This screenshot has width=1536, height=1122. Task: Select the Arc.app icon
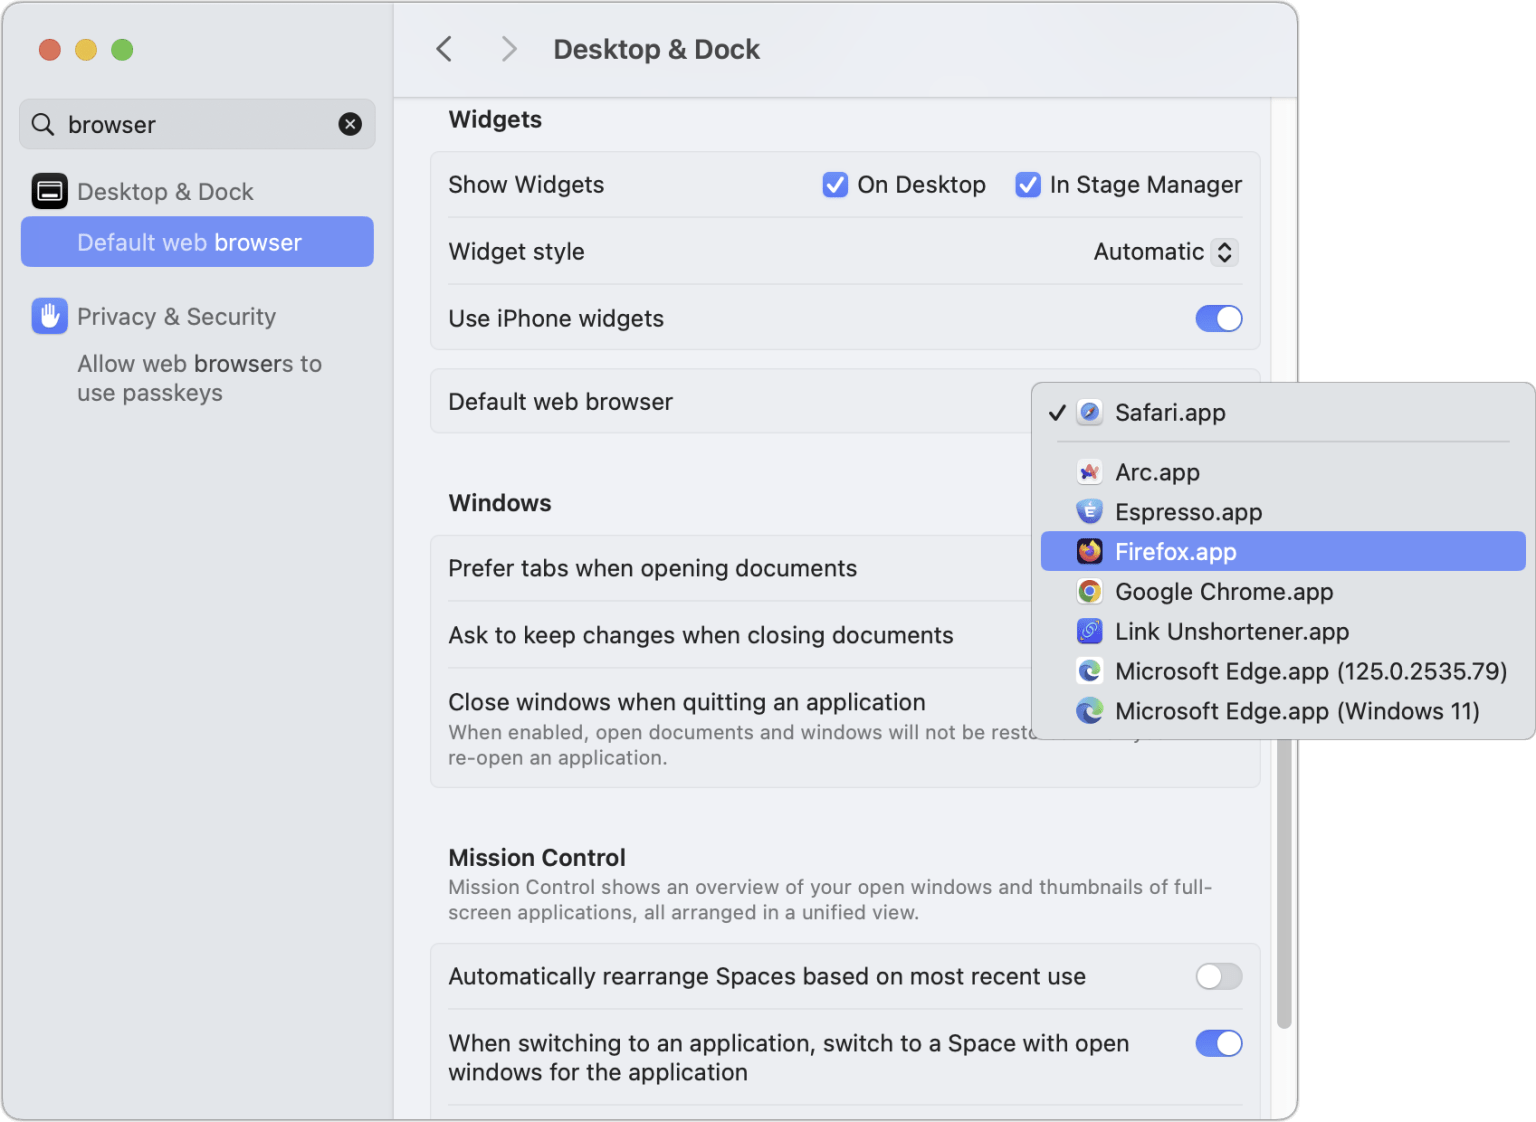coord(1089,472)
